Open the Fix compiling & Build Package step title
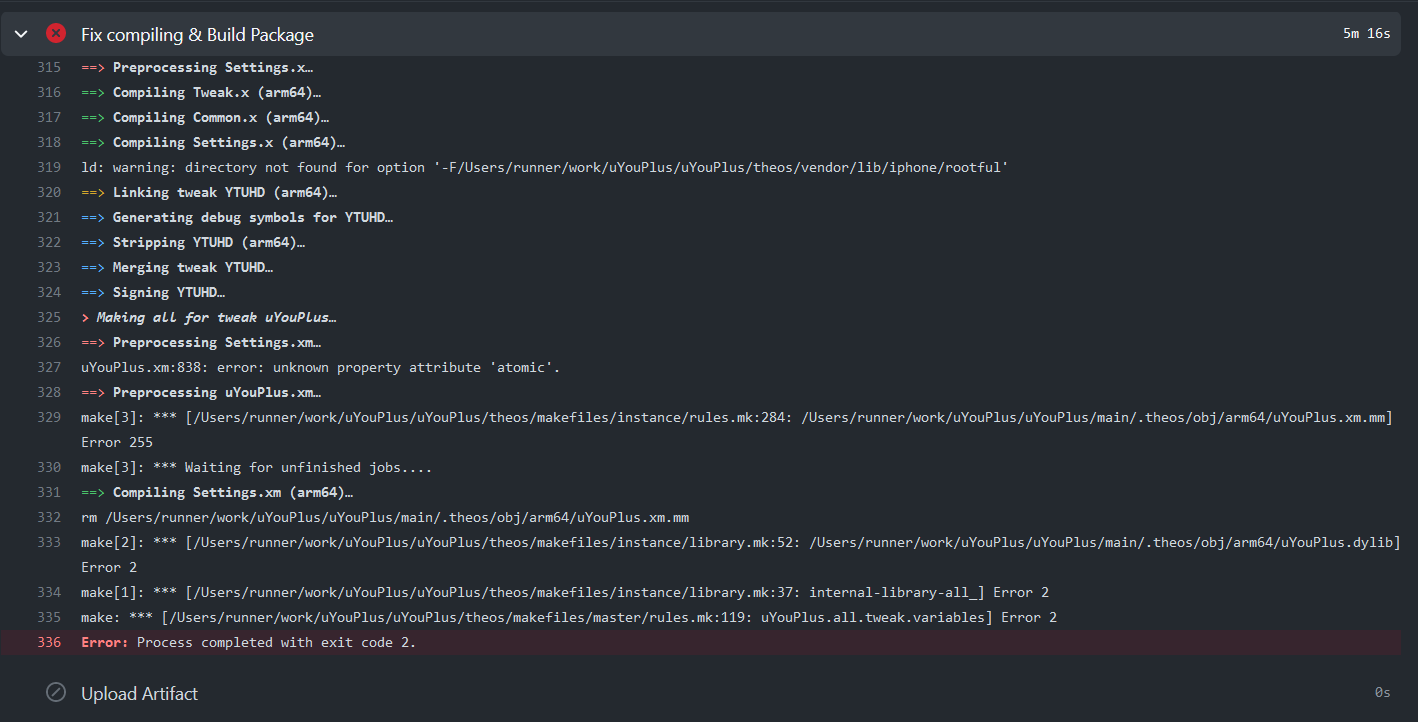This screenshot has width=1418, height=722. (197, 33)
